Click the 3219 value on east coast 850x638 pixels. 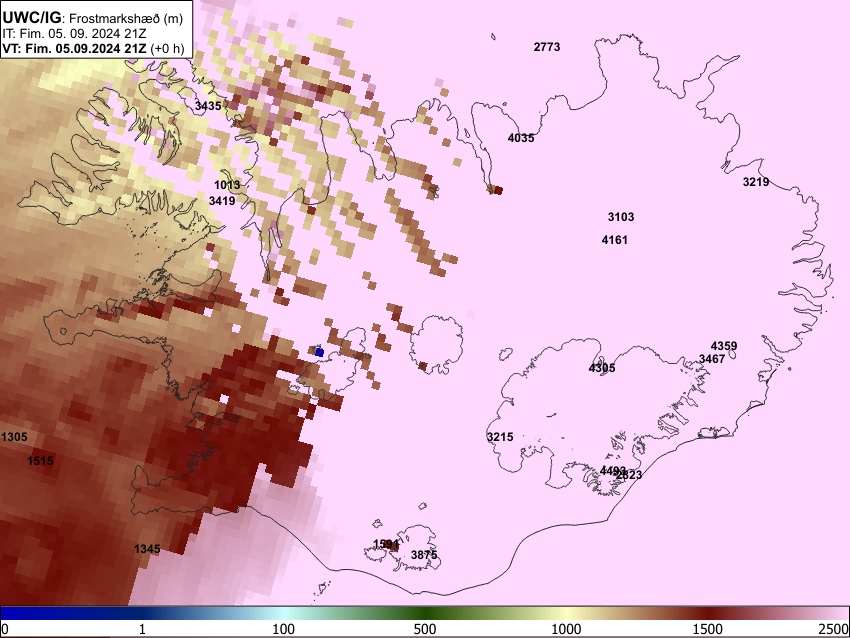pyautogui.click(x=756, y=182)
